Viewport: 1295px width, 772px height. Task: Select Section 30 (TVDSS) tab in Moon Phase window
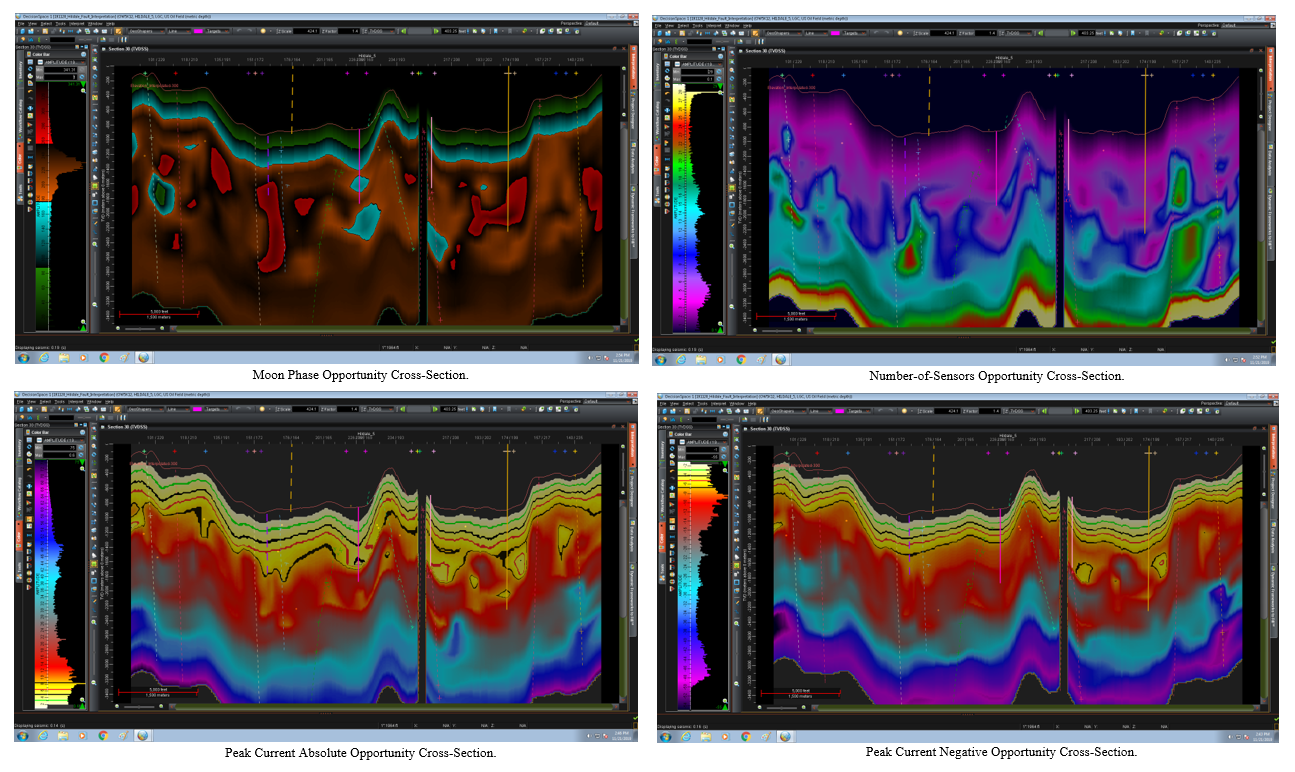(126, 49)
